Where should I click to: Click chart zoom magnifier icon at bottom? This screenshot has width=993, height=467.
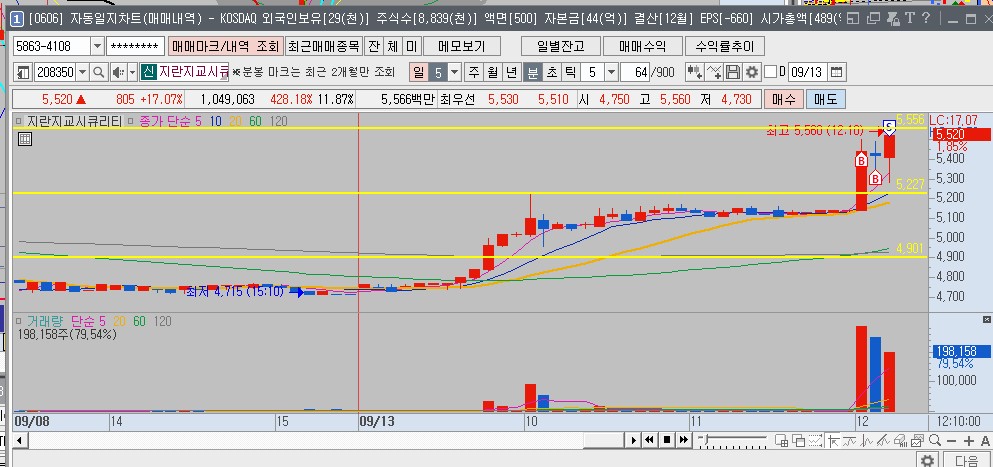[935, 440]
